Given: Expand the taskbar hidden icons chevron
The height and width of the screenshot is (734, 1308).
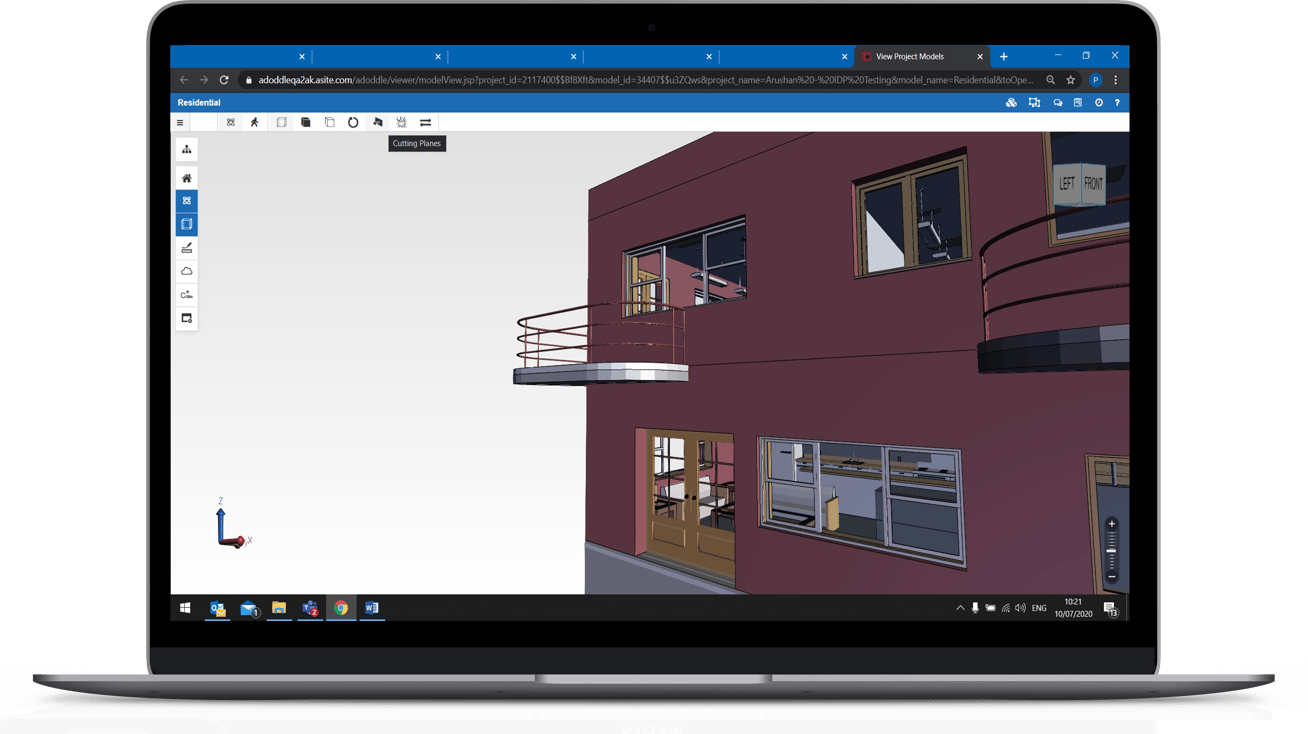Looking at the screenshot, I should [958, 607].
